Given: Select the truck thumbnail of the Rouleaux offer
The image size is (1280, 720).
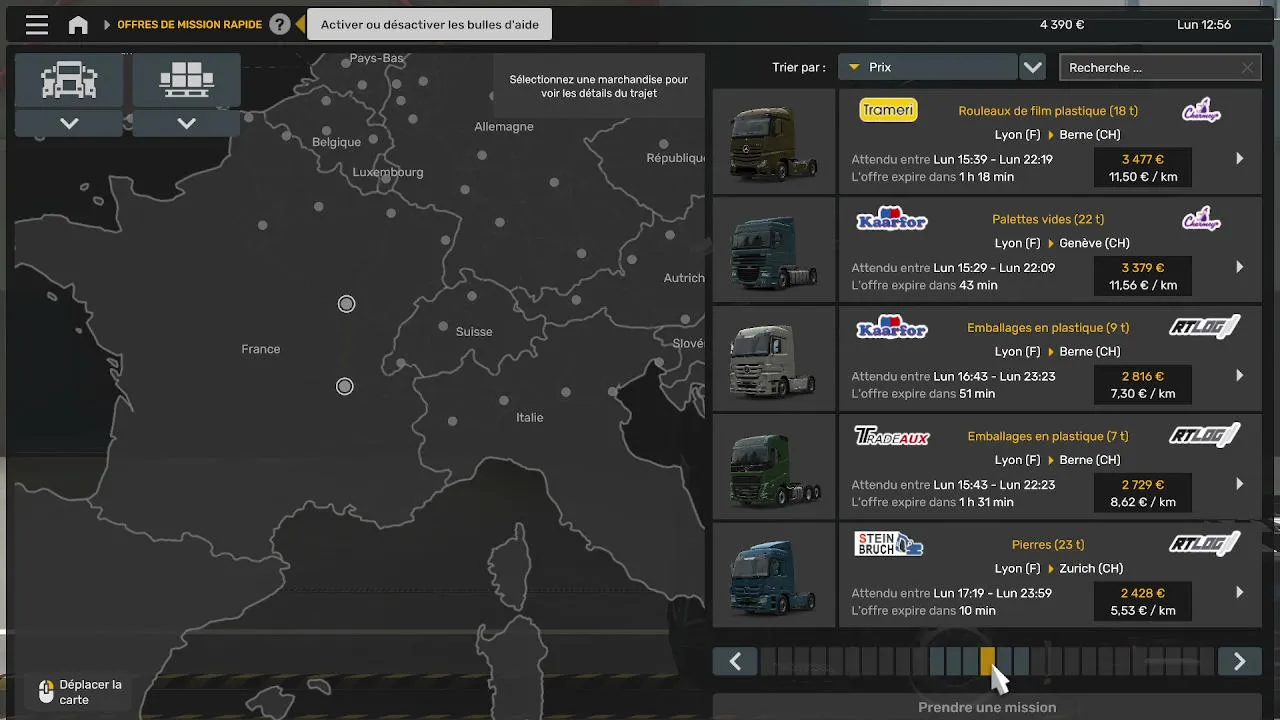Looking at the screenshot, I should 774,141.
